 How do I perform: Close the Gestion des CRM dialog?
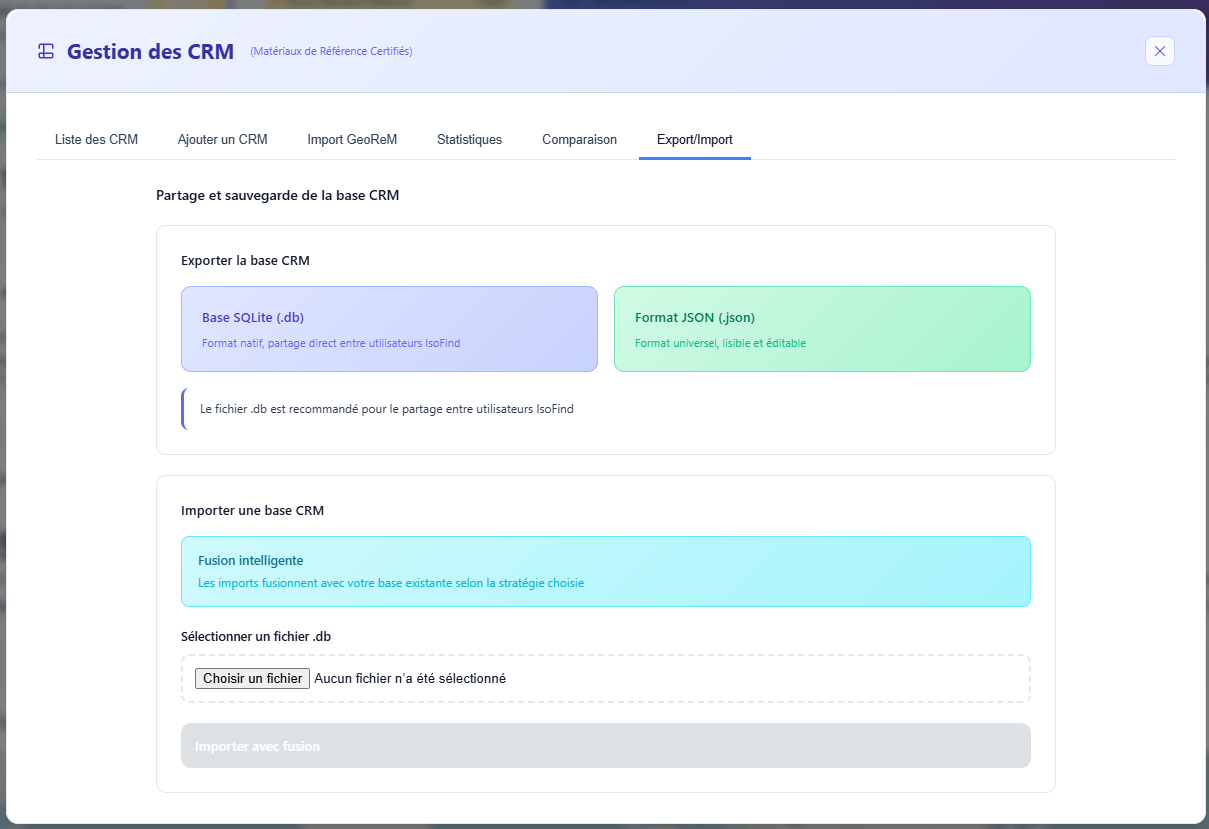[1159, 51]
